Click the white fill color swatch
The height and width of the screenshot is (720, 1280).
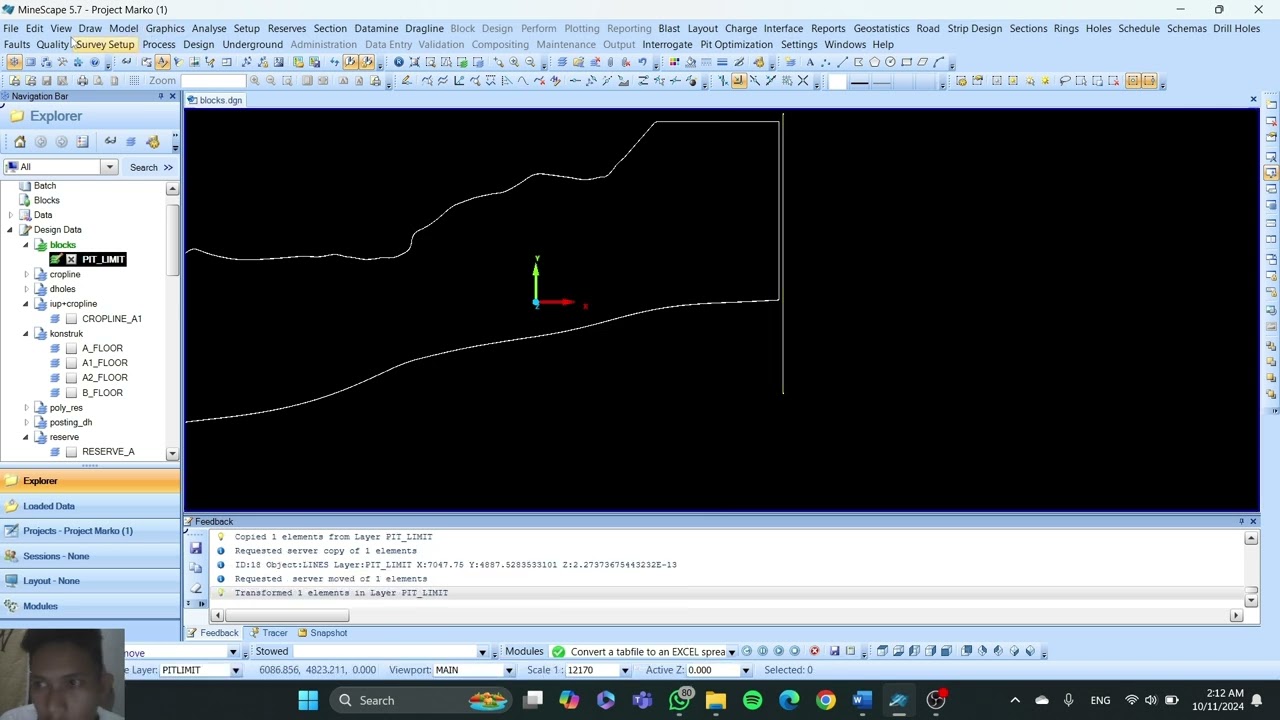tap(837, 81)
